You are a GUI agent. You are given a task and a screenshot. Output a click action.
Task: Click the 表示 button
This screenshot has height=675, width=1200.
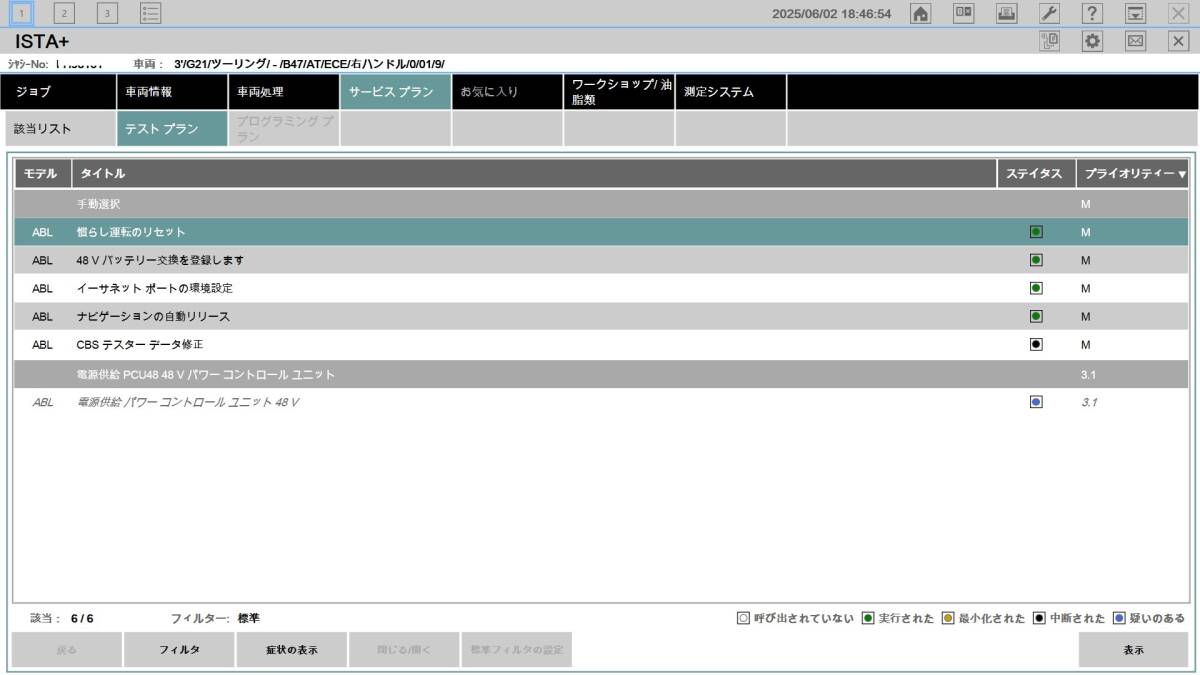[1135, 649]
